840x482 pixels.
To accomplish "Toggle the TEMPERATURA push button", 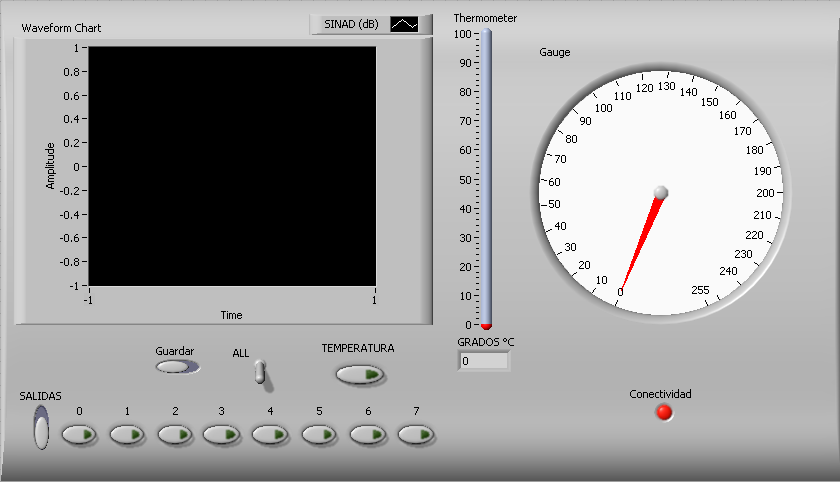I will 360,374.
